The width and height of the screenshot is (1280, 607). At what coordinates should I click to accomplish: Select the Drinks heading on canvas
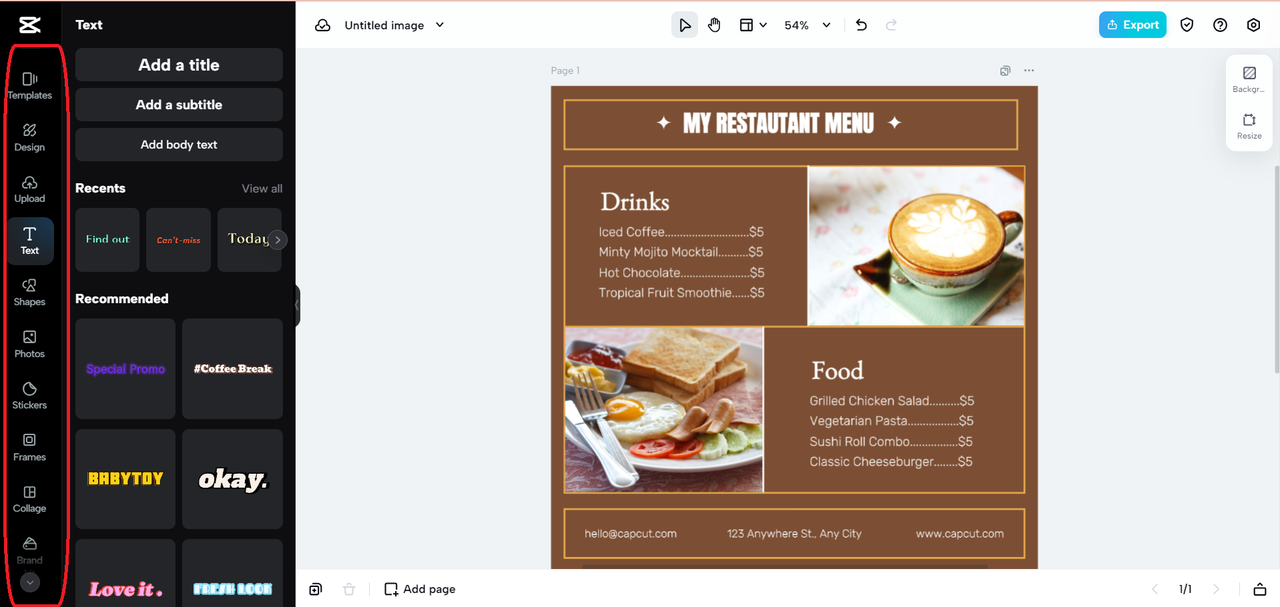coord(635,202)
